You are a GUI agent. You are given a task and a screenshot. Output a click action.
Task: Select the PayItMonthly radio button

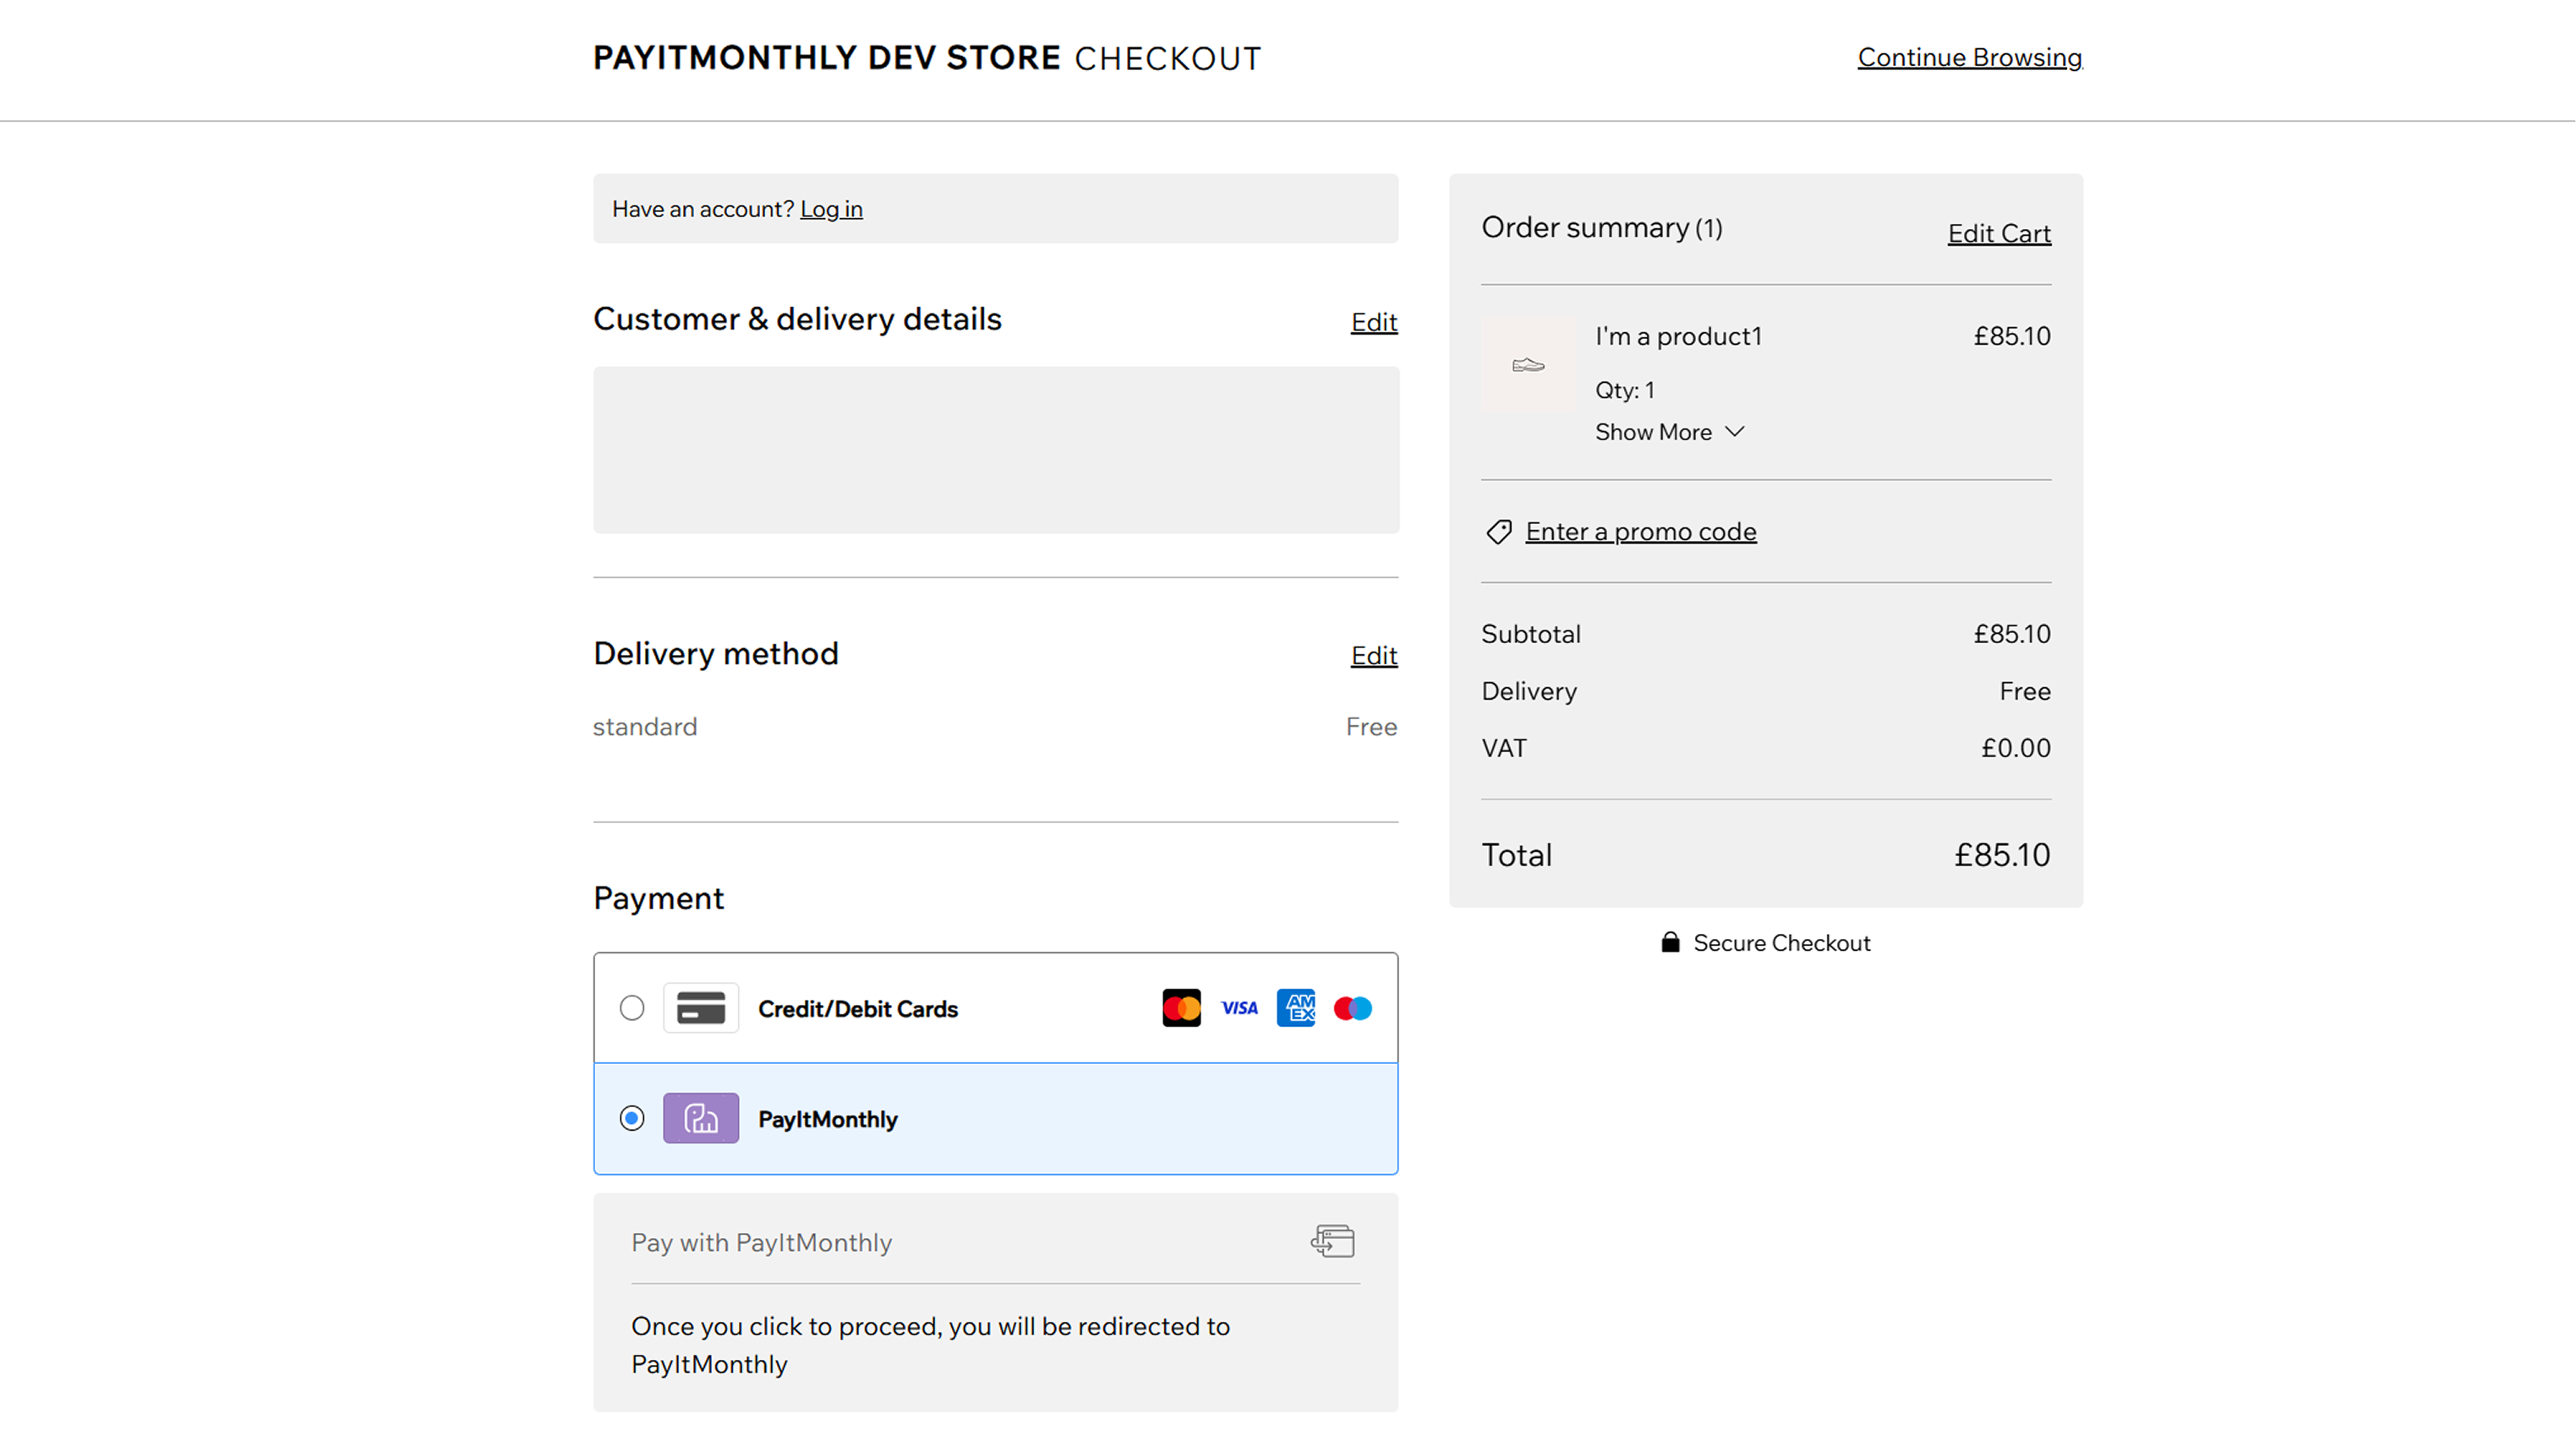pyautogui.click(x=632, y=1118)
